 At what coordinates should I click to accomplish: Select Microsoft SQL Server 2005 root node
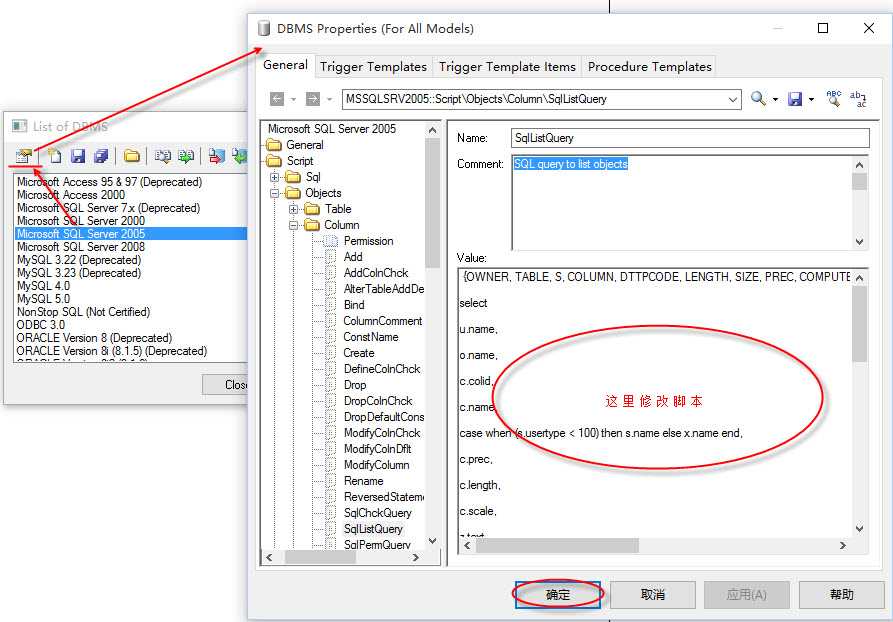pyautogui.click(x=331, y=129)
